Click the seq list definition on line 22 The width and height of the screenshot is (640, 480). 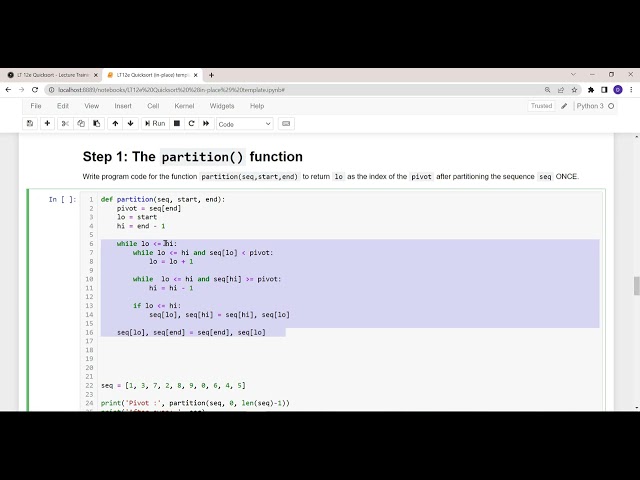click(173, 385)
